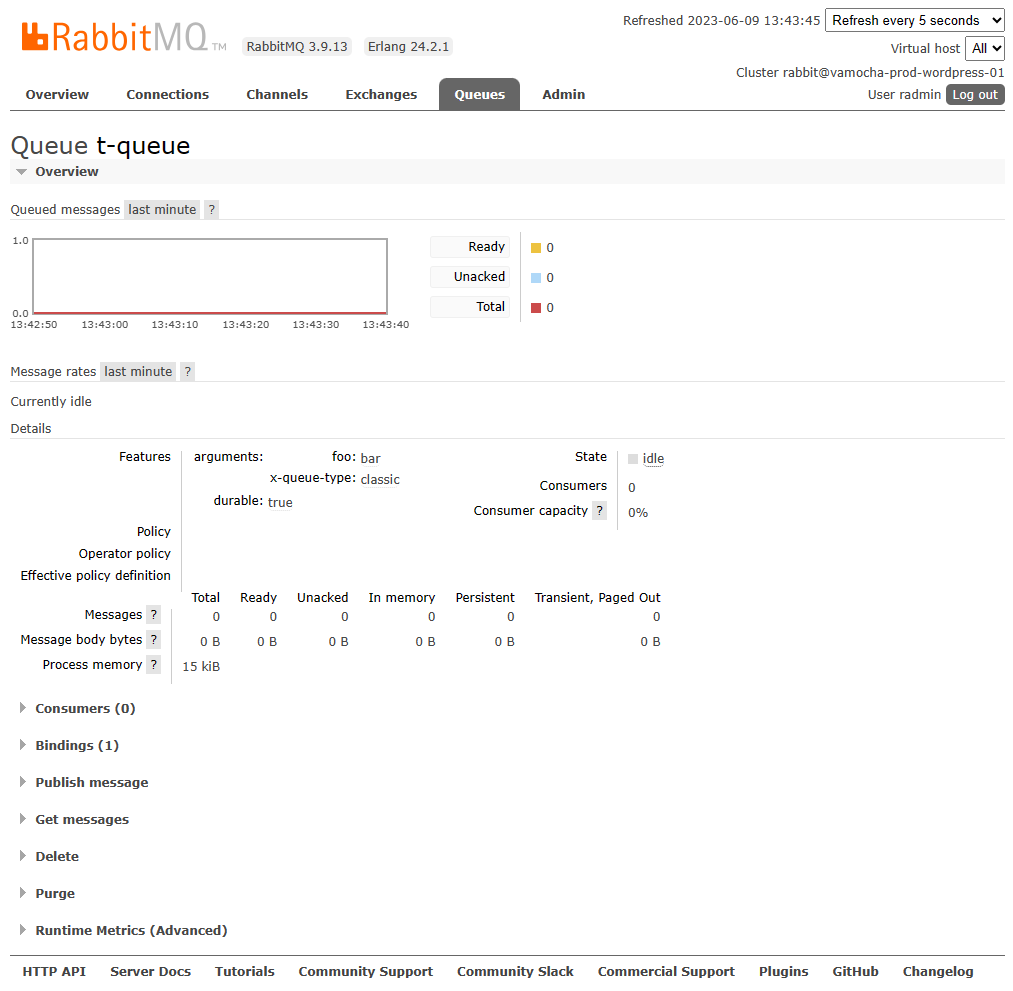Open the Tutorials footer link
This screenshot has width=1013, height=991.
point(244,971)
